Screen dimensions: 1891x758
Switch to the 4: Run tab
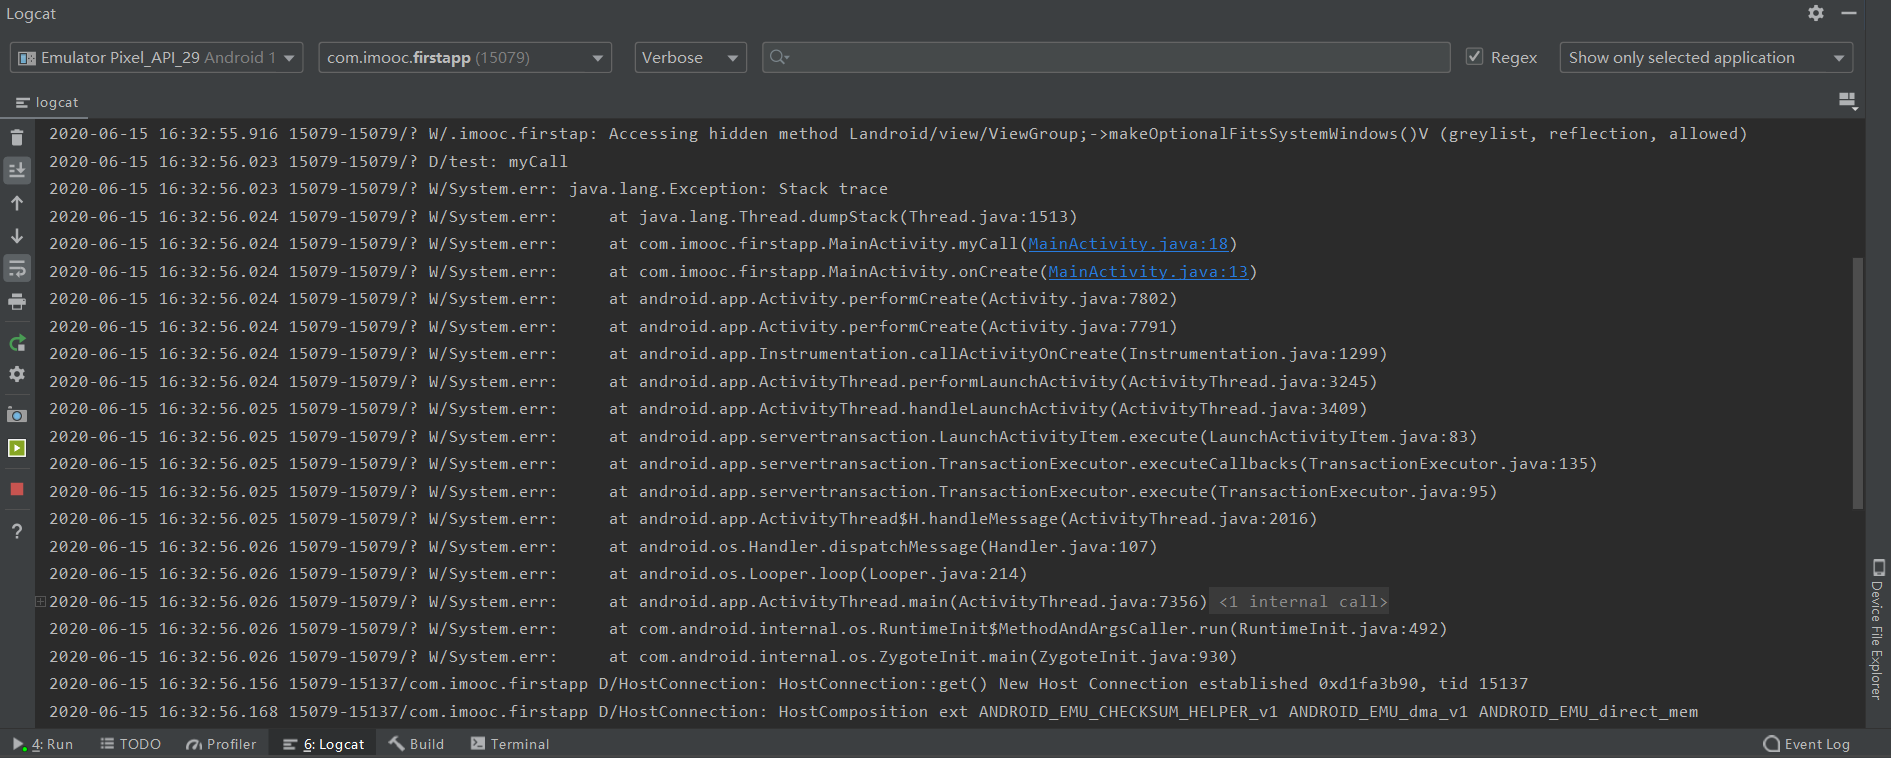click(43, 744)
